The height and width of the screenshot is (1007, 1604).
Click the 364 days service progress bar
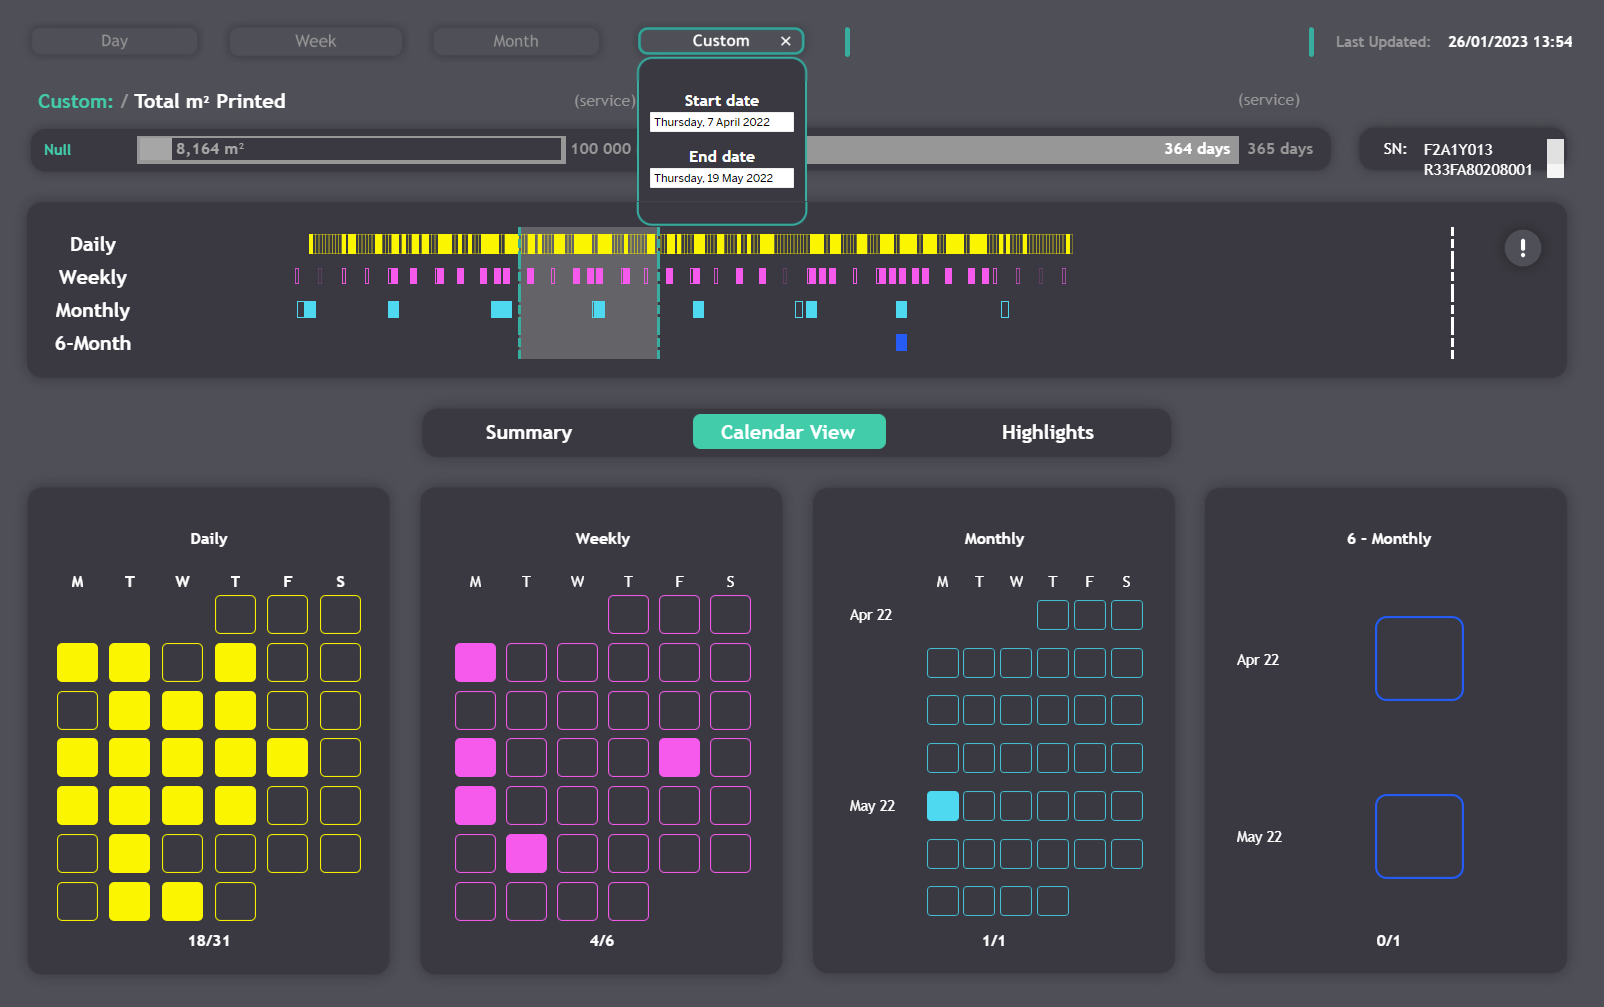coord(1020,149)
